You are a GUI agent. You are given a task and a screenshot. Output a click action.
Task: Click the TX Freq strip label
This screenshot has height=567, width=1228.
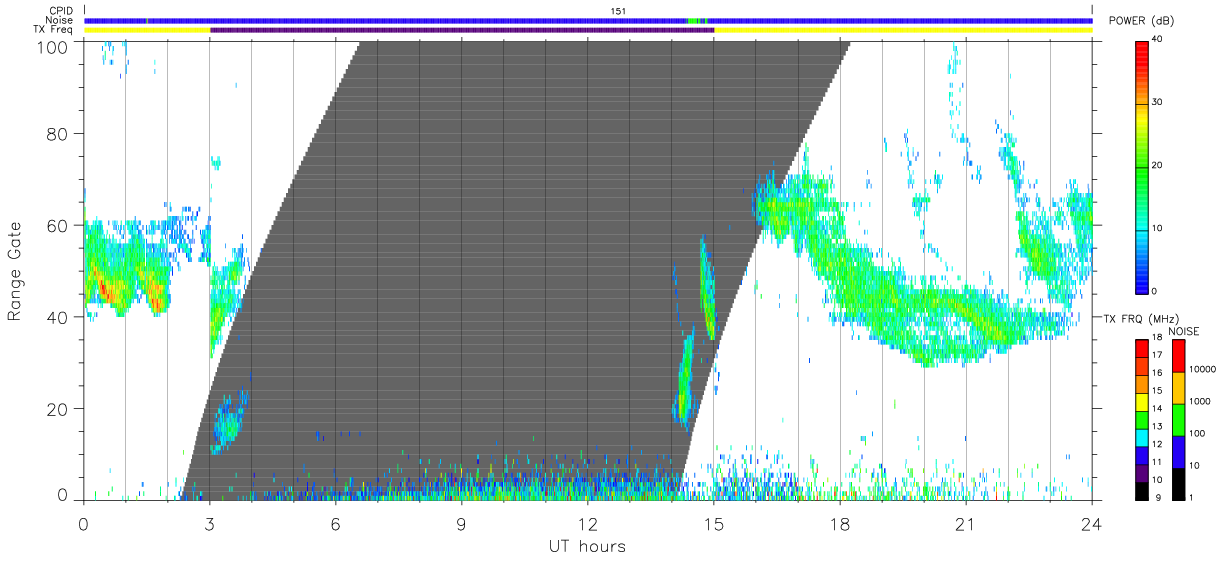tap(55, 29)
